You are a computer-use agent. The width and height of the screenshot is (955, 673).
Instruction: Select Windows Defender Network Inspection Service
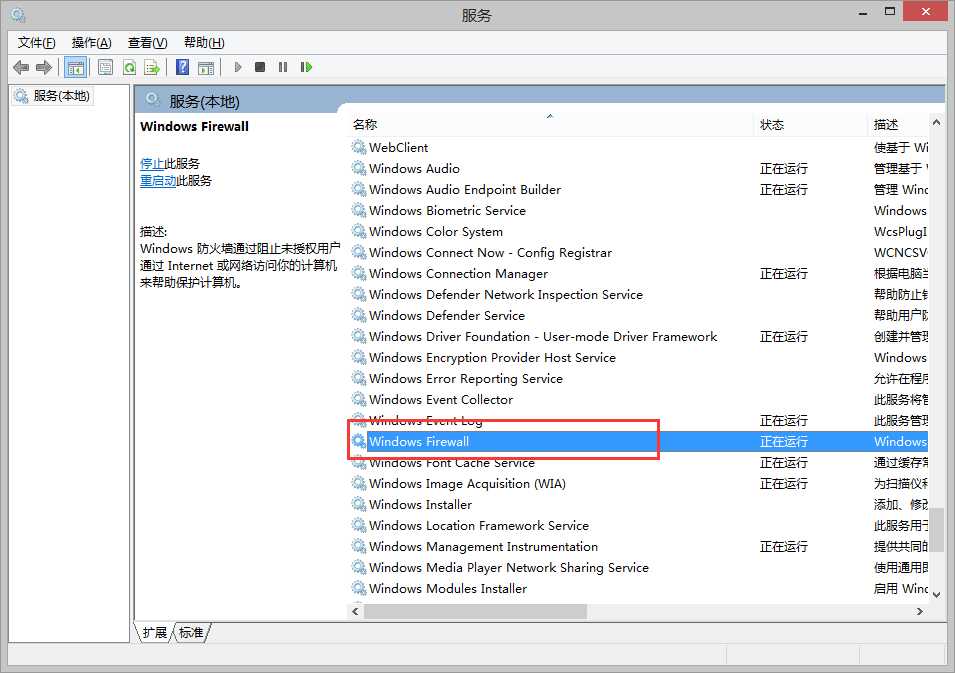pyautogui.click(x=638, y=295)
